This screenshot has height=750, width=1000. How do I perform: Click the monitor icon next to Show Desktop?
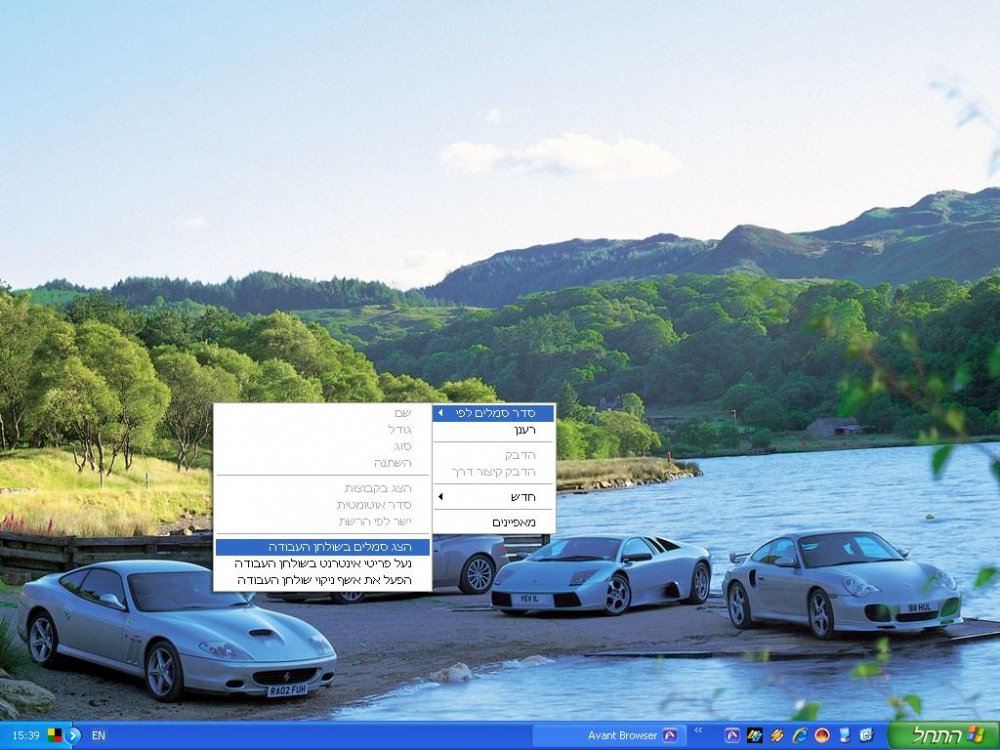pos(844,735)
